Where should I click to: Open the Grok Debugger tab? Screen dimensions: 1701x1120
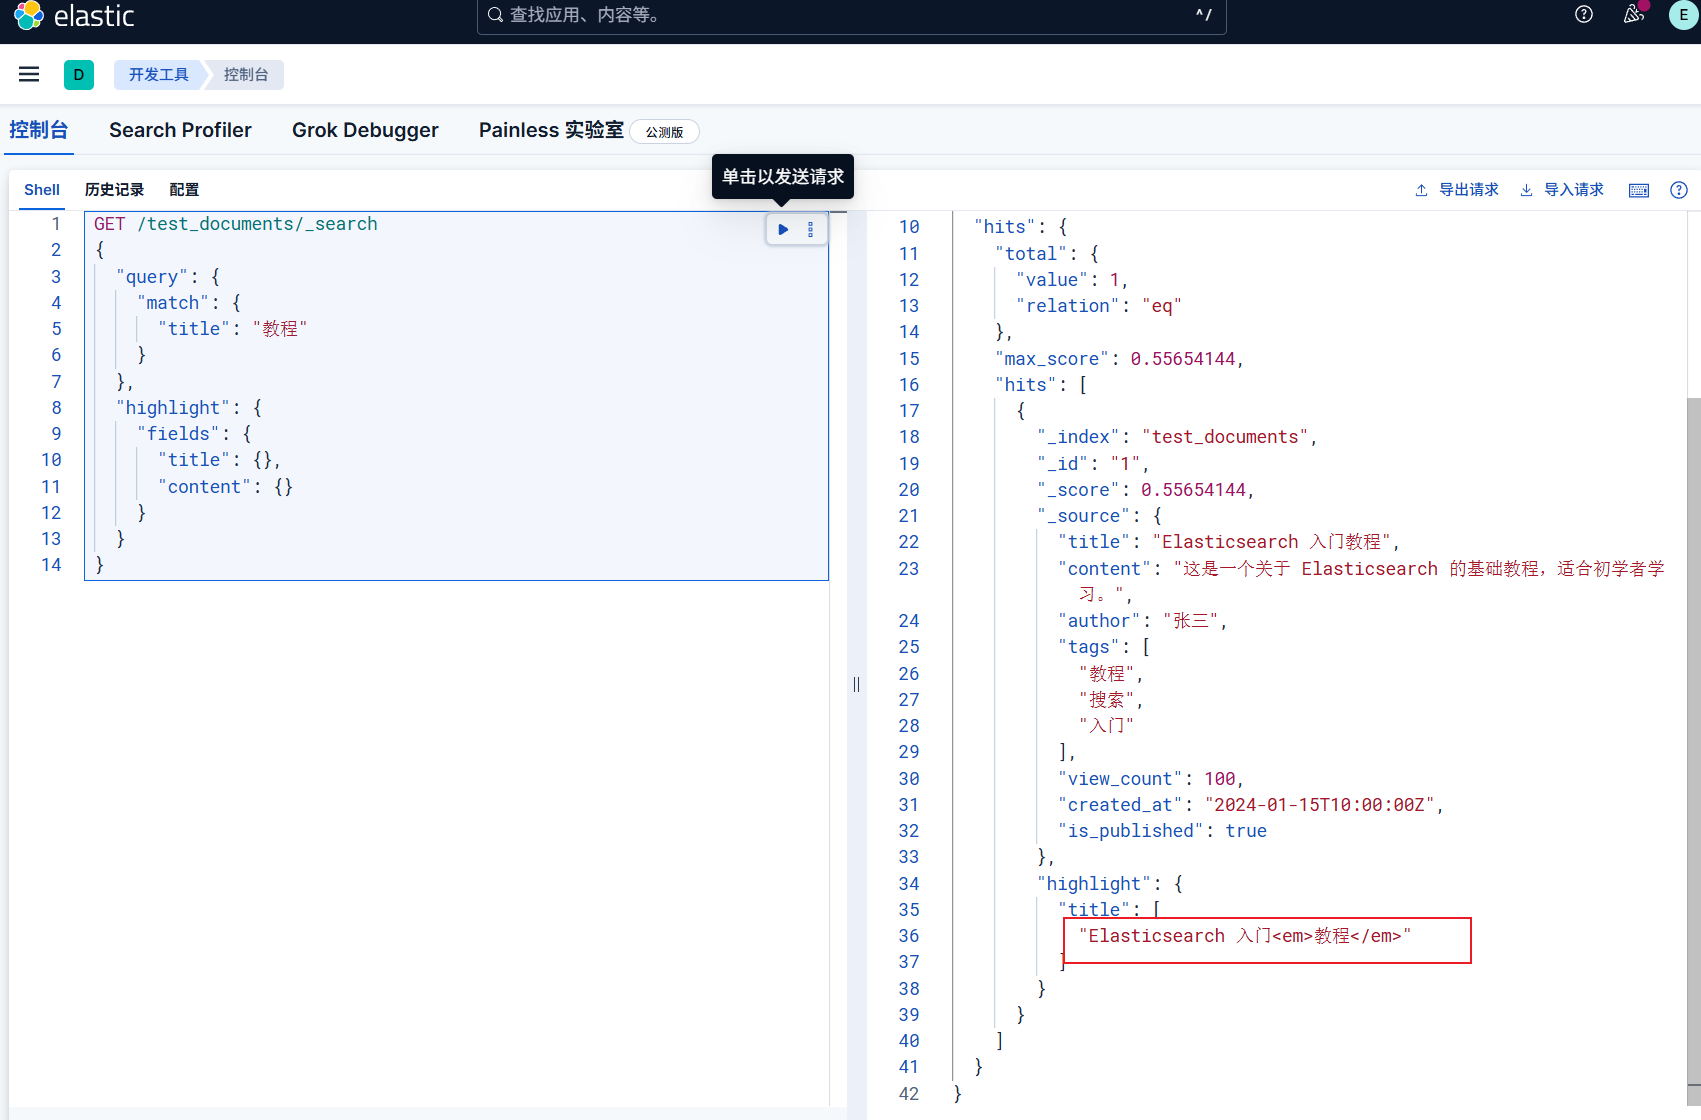coord(365,130)
